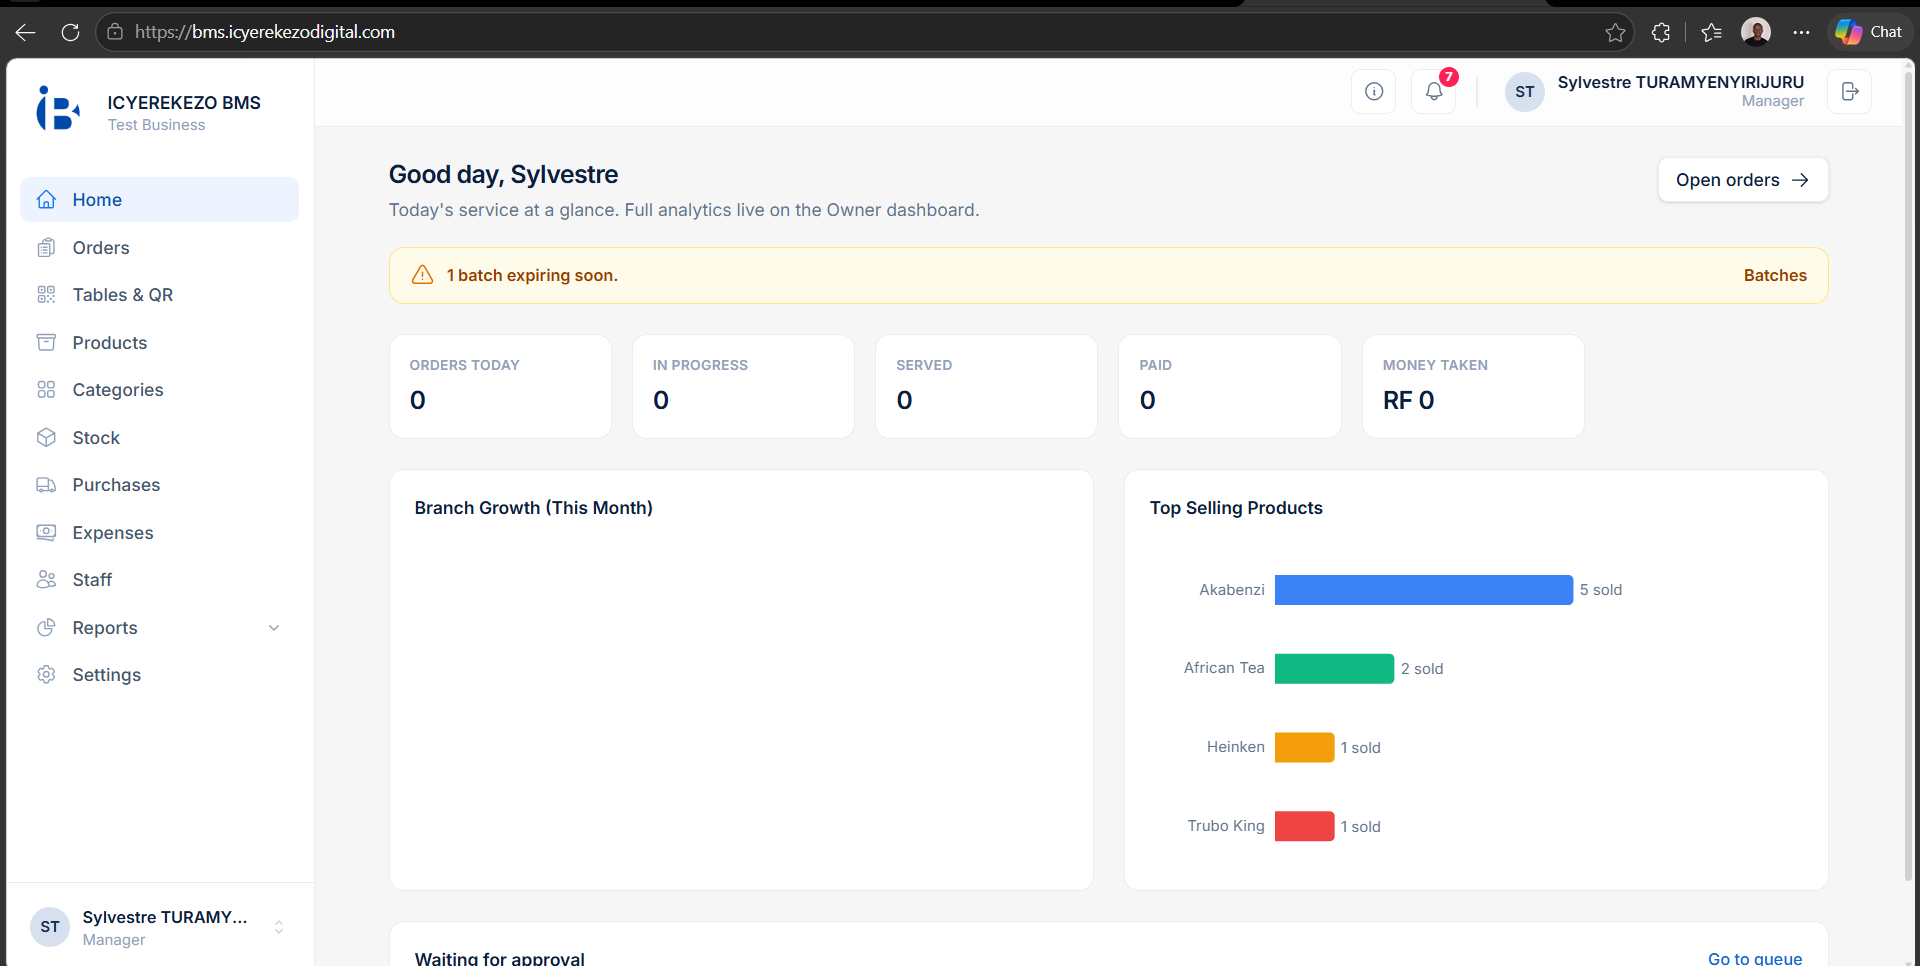Open the info circle icon in header
This screenshot has width=1920, height=966.
coord(1374,92)
